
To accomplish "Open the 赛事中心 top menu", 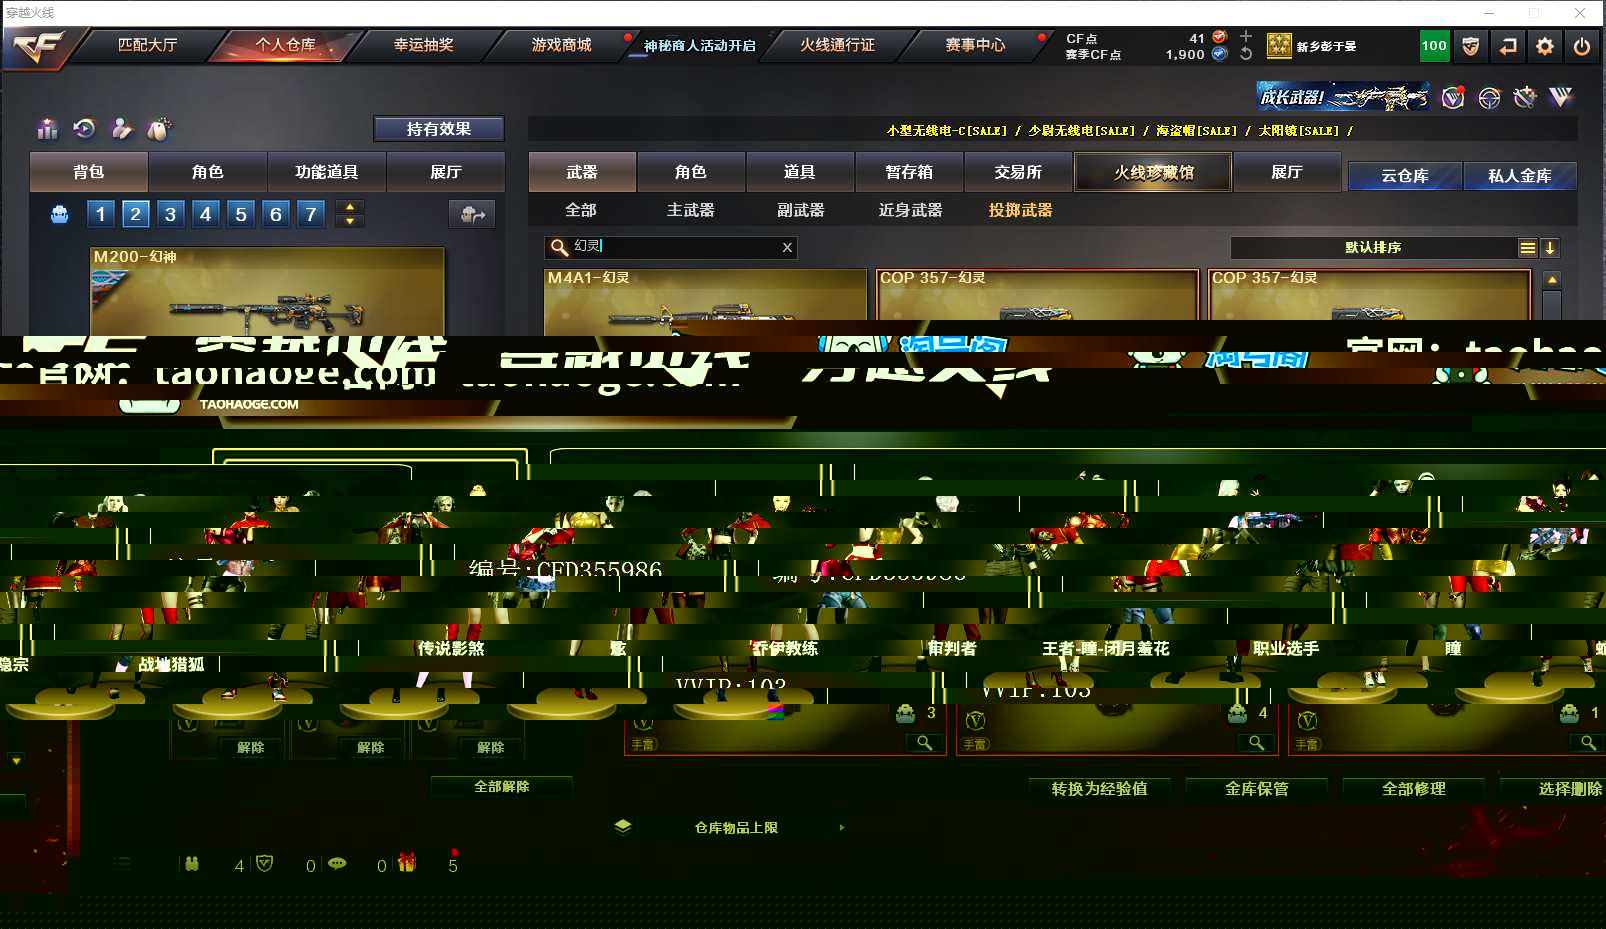I will tap(976, 45).
